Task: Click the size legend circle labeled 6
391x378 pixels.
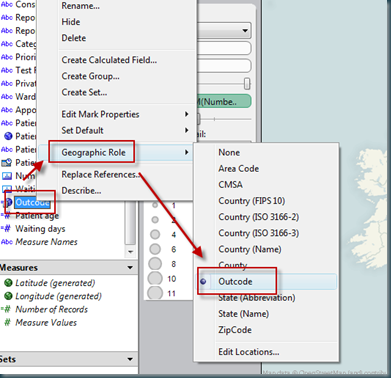Action: [155, 249]
